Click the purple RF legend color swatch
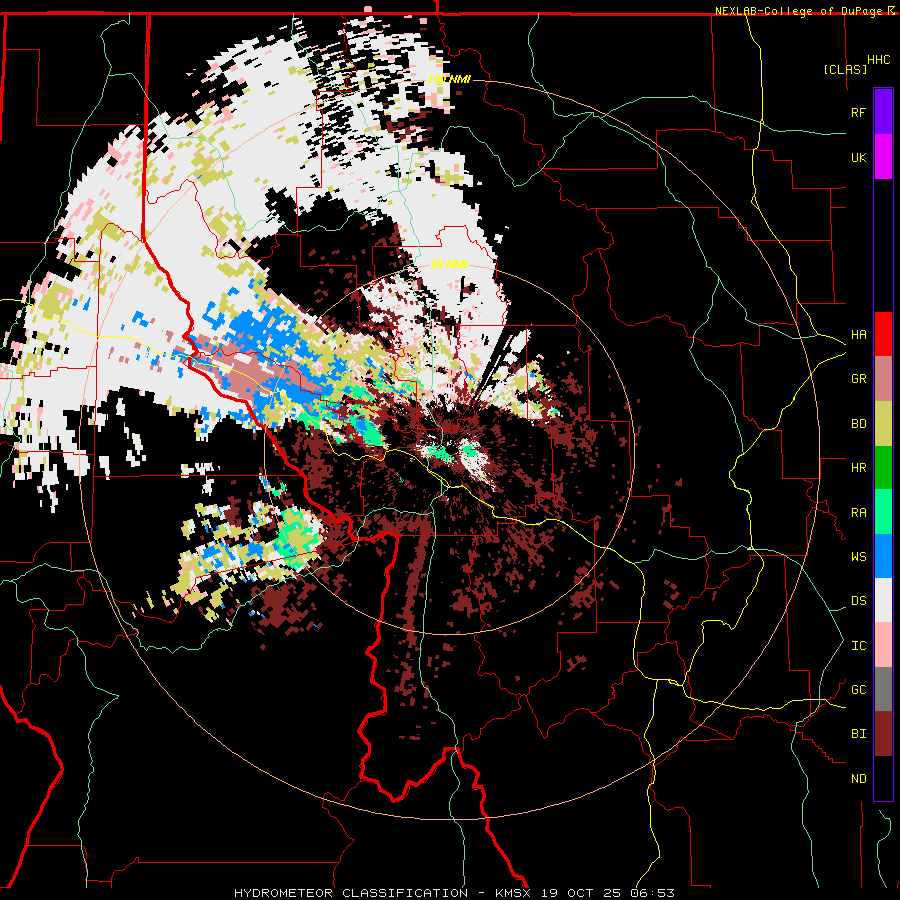 [883, 112]
